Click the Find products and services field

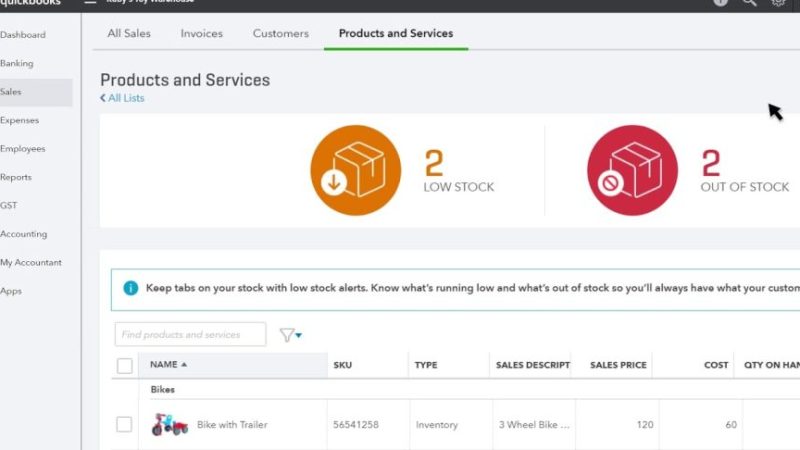(x=190, y=334)
